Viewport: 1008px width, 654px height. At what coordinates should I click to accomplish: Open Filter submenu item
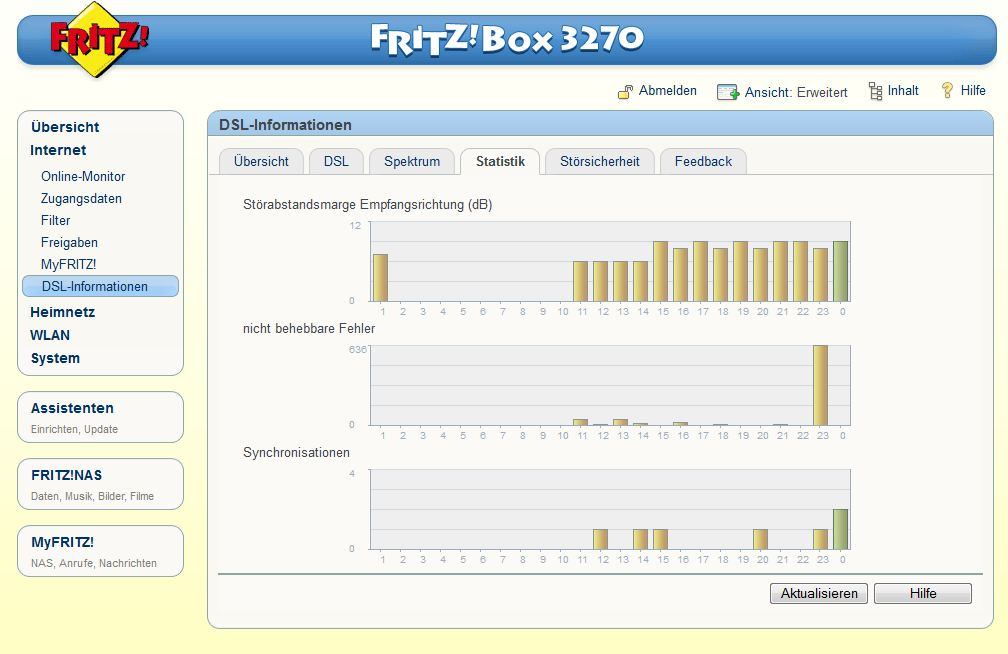coord(55,221)
